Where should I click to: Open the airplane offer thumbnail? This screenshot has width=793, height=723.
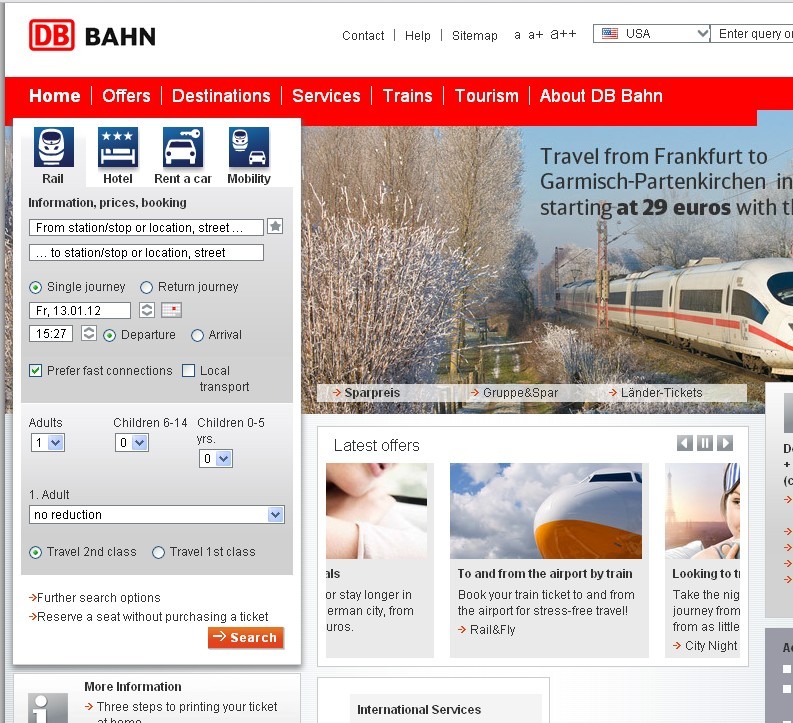tap(546, 511)
